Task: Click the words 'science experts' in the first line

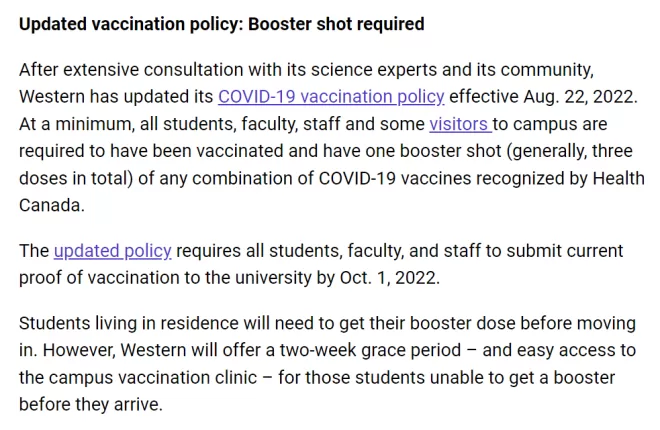Action: 374,70
